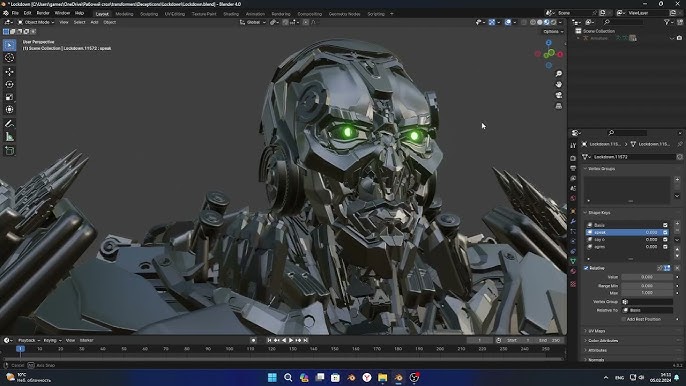Switch to the Modeling workspace tab
The height and width of the screenshot is (386, 686).
(x=124, y=14)
